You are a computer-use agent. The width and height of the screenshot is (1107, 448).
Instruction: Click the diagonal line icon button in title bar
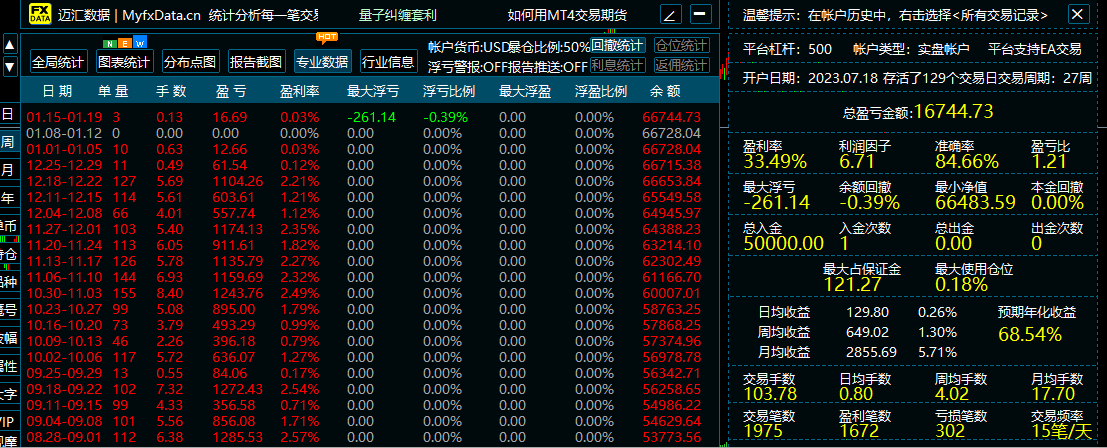(x=671, y=14)
